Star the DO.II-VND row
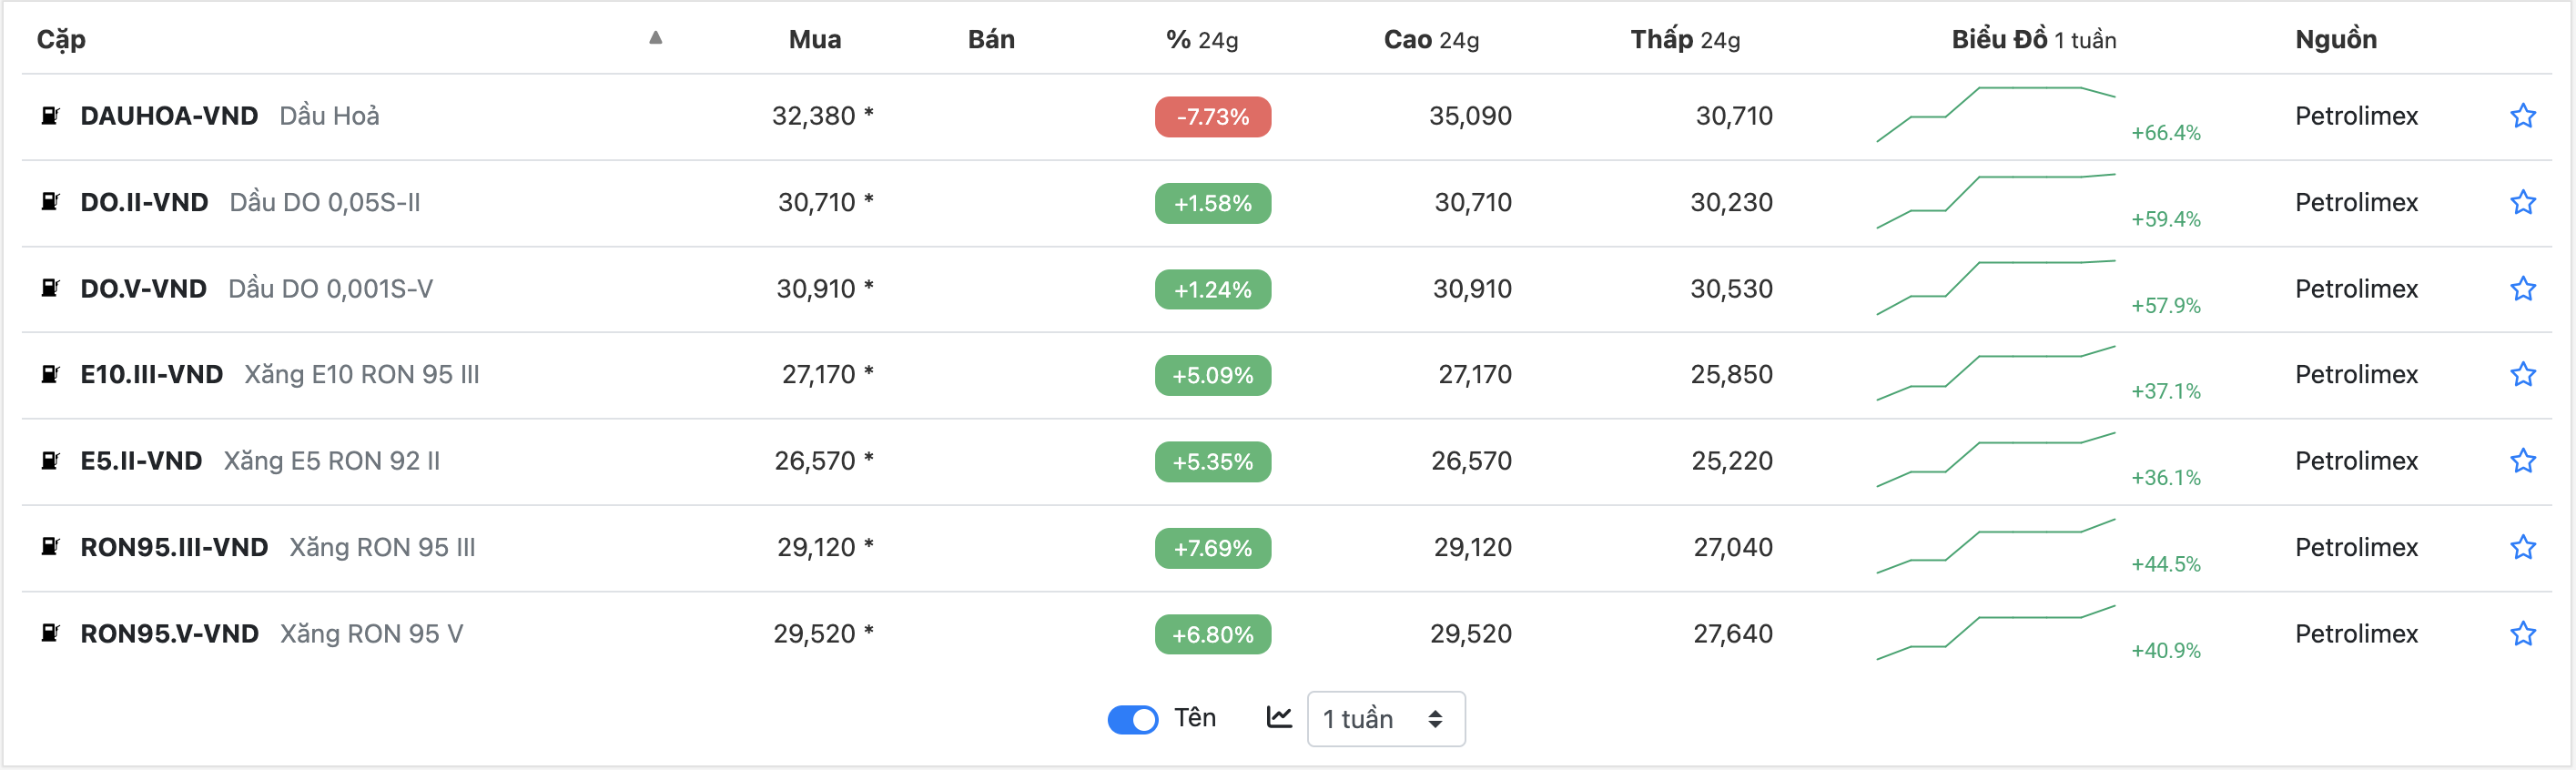 2522,202
